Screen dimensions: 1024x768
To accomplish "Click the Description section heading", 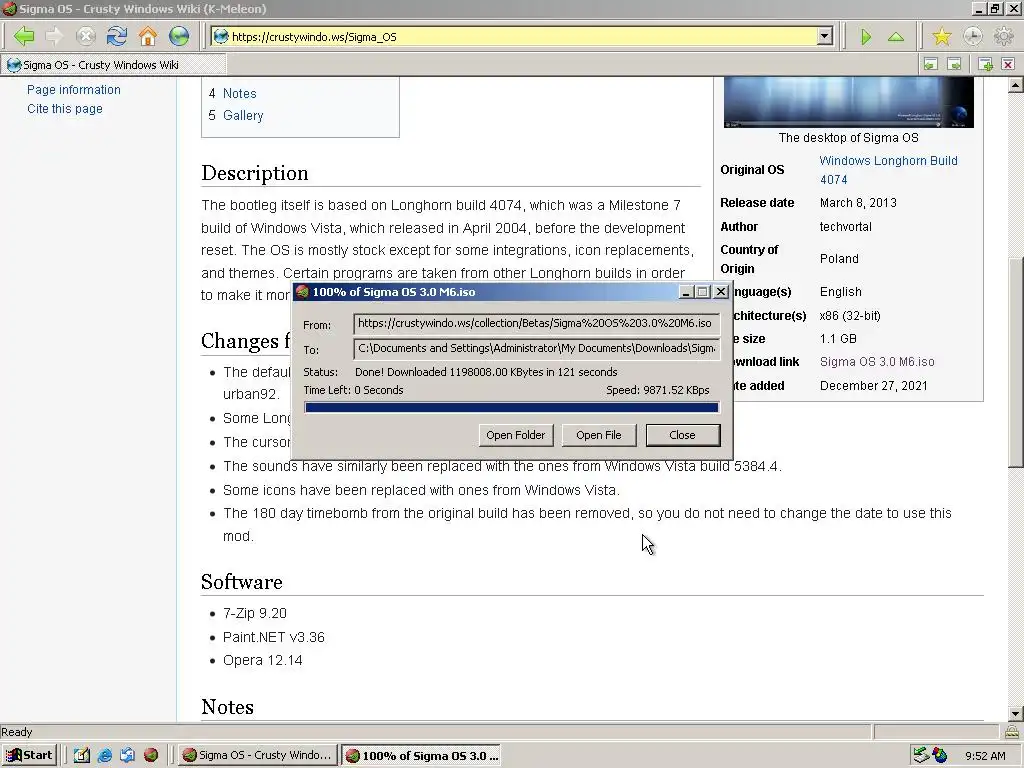I will pyautogui.click(x=255, y=173).
